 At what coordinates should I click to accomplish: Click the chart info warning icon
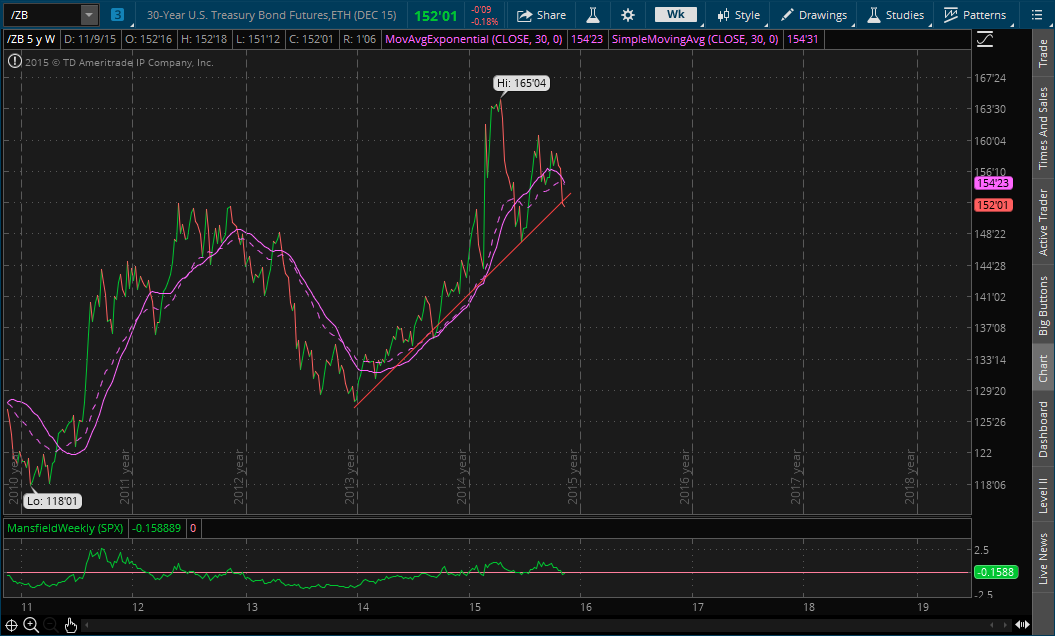(x=14, y=62)
